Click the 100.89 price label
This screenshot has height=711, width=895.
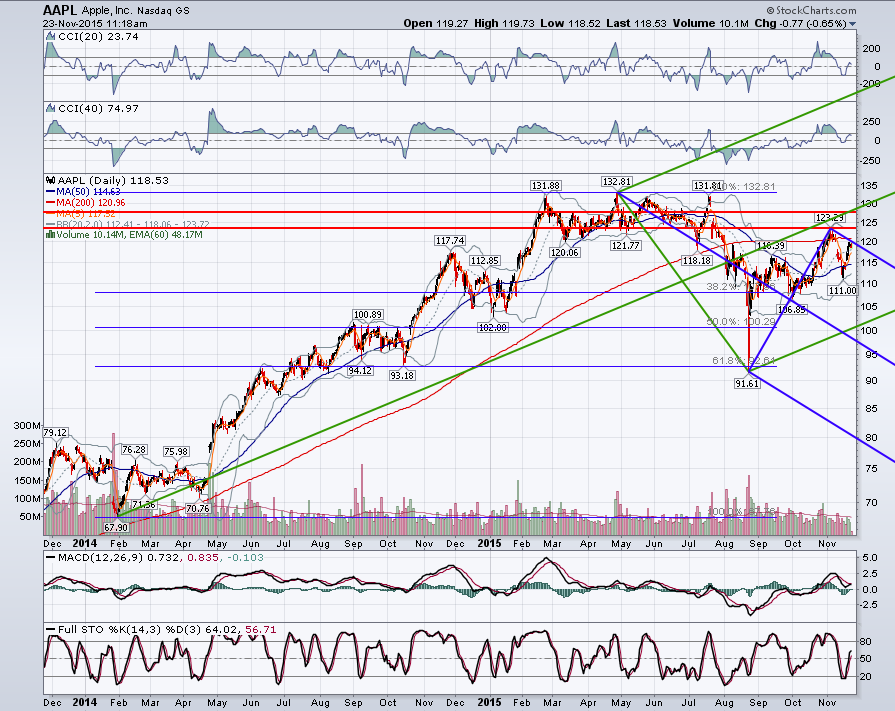coord(368,314)
